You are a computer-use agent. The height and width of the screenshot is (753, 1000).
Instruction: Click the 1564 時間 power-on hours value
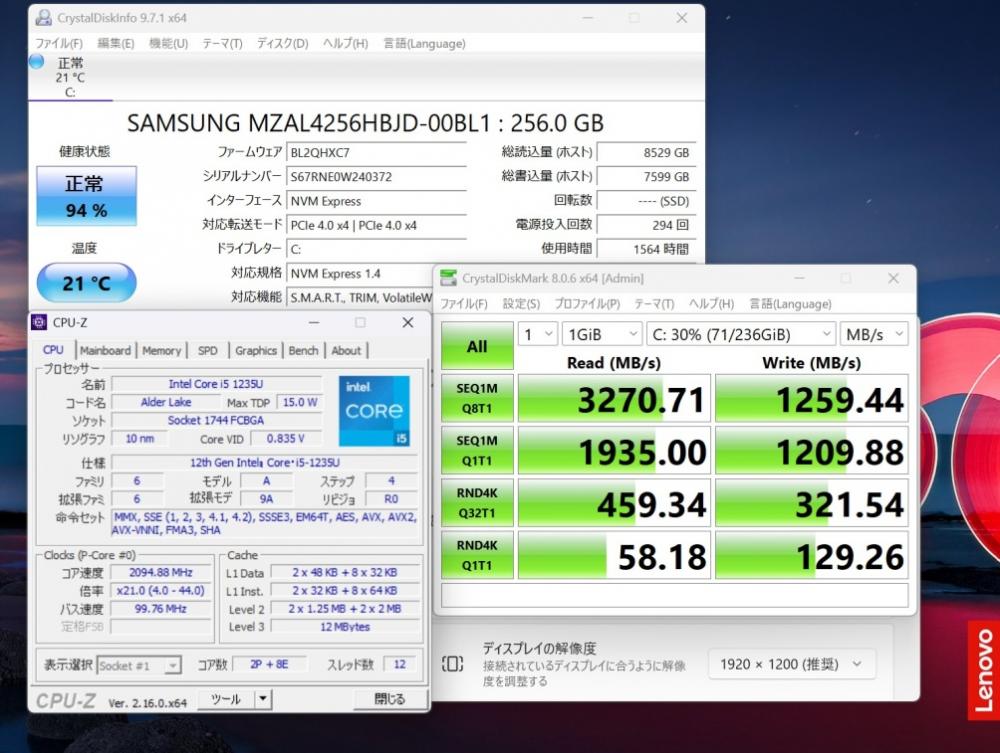pos(646,249)
